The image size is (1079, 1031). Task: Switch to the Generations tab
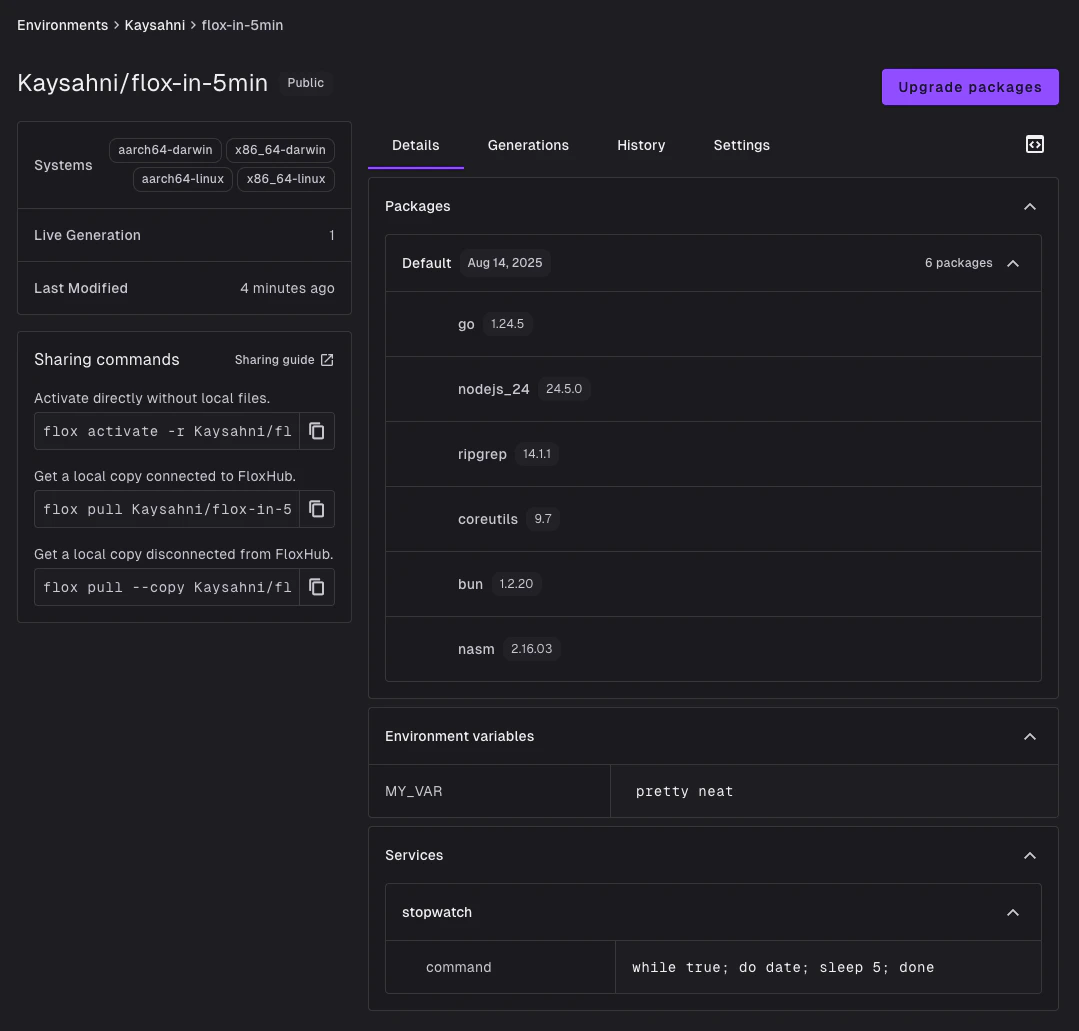pos(528,145)
